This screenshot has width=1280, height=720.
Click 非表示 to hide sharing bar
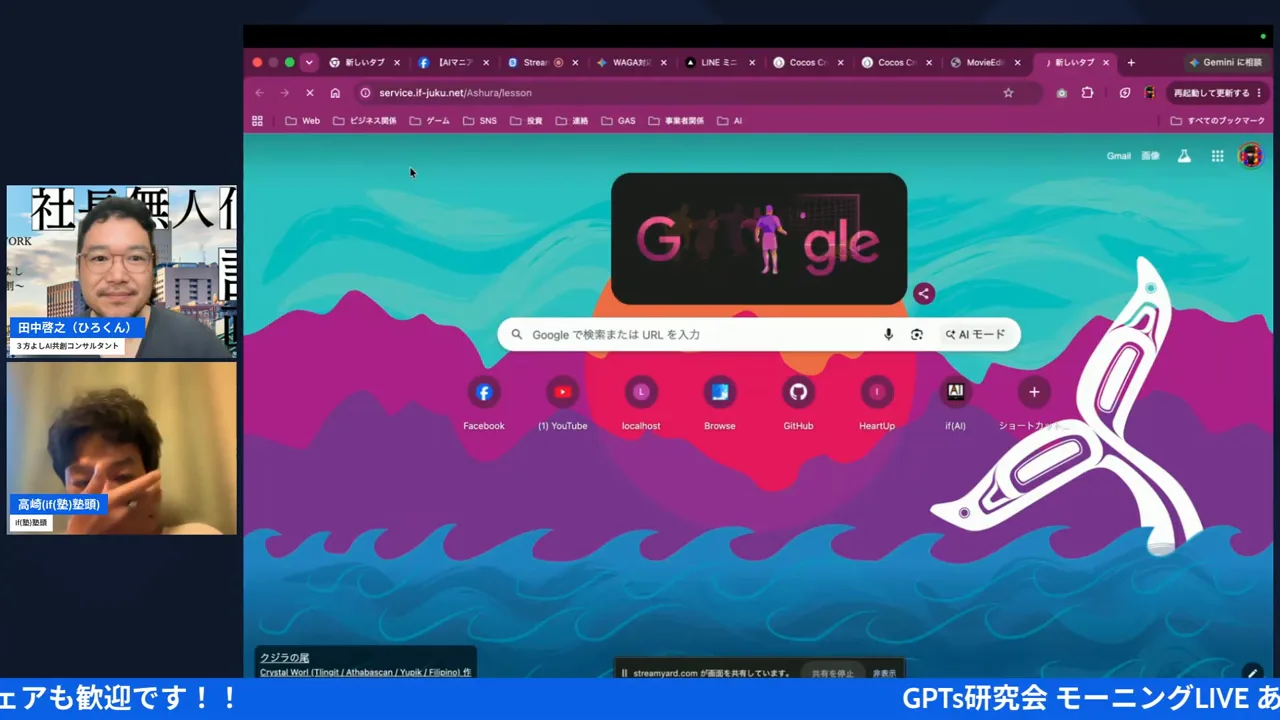(884, 673)
